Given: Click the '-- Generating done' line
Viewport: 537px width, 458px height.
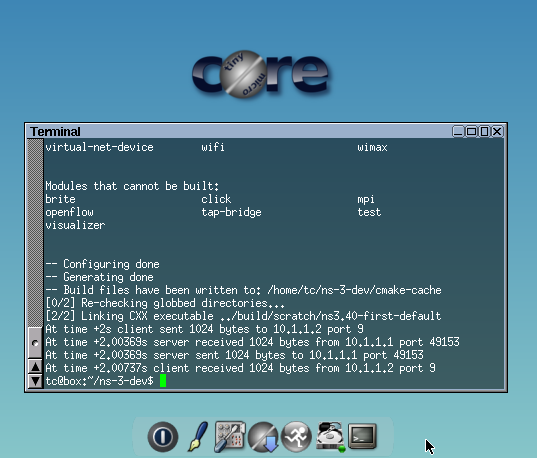Looking at the screenshot, I should point(99,277).
